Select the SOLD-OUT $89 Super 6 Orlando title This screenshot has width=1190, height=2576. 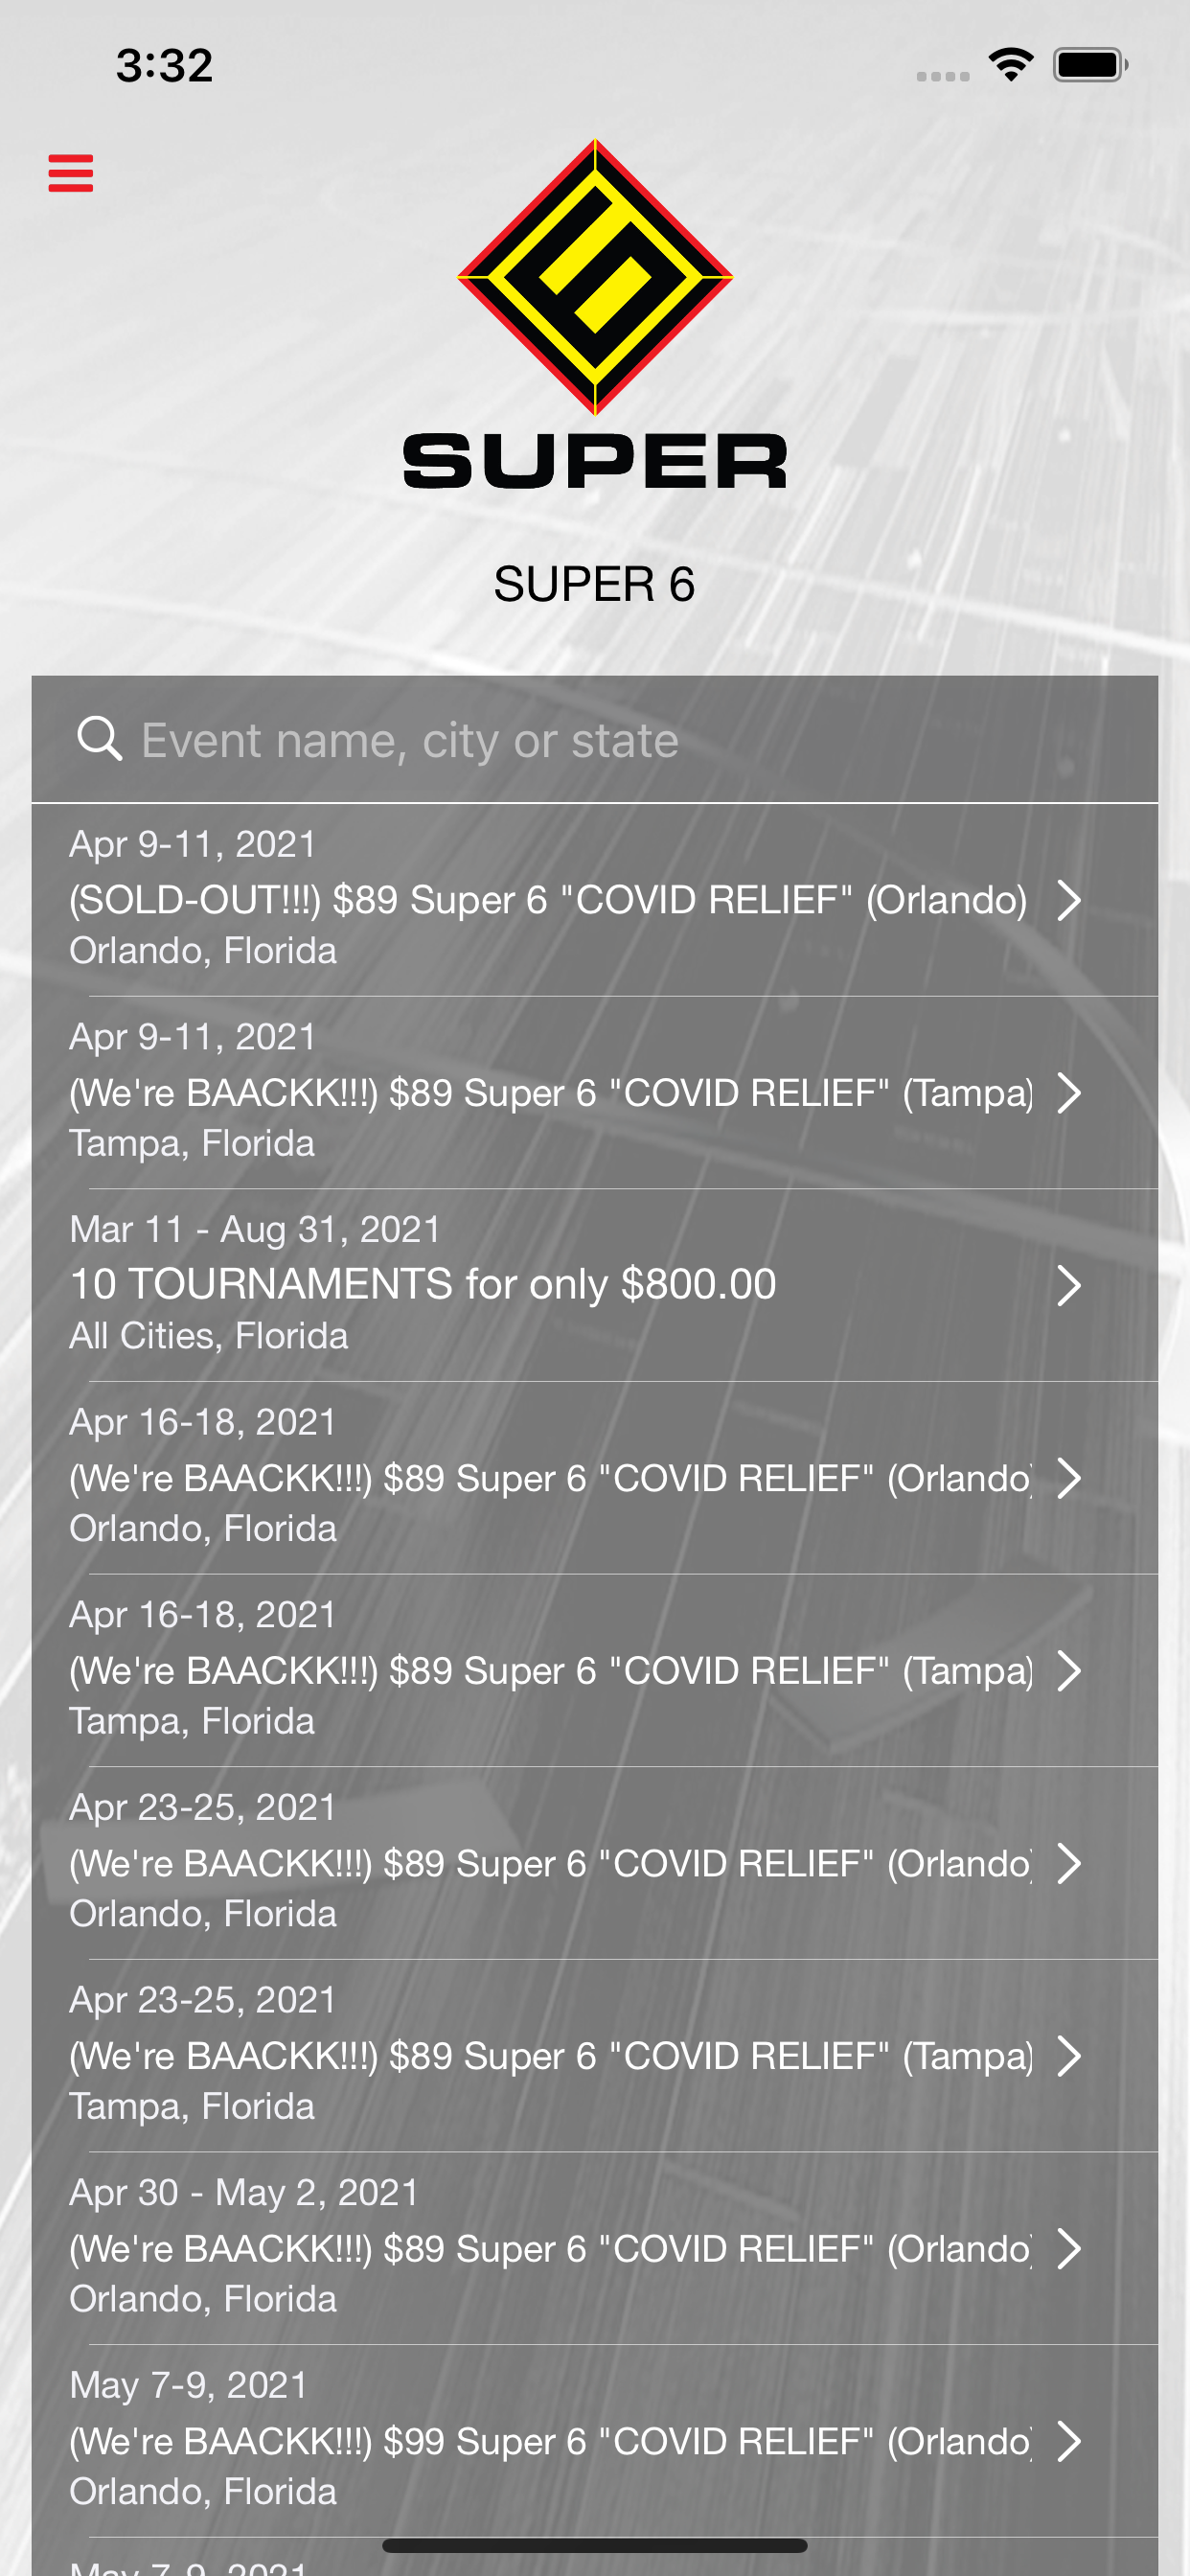tap(547, 900)
